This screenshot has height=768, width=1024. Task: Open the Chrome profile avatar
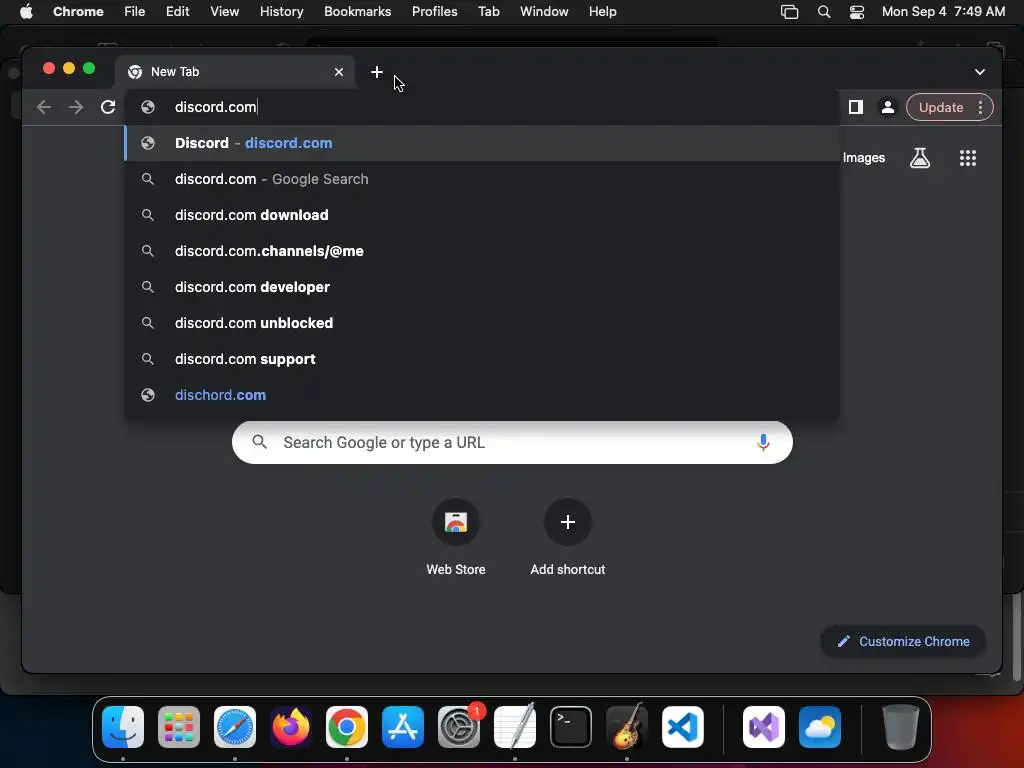point(888,107)
